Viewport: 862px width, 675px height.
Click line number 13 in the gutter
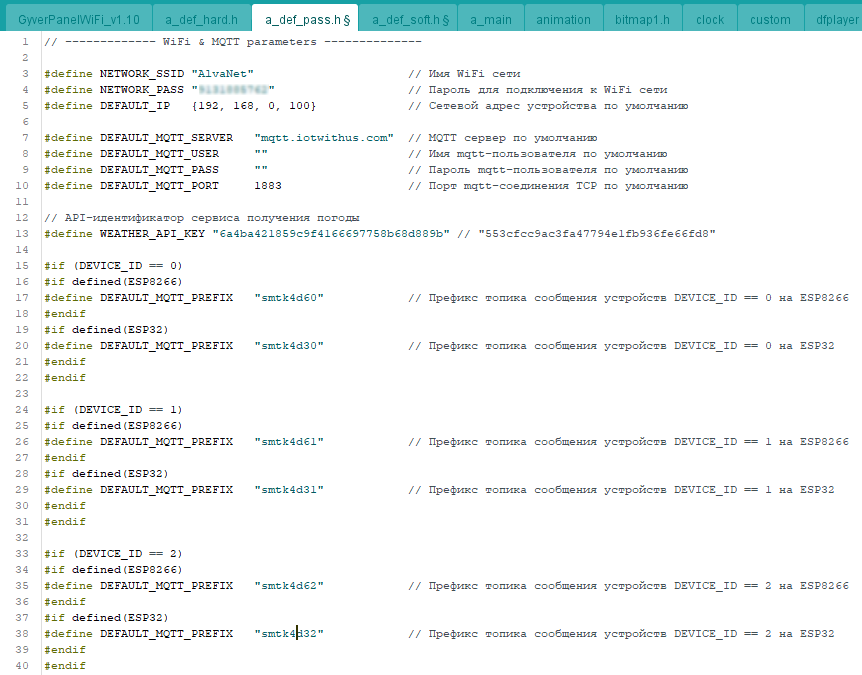(x=22, y=234)
